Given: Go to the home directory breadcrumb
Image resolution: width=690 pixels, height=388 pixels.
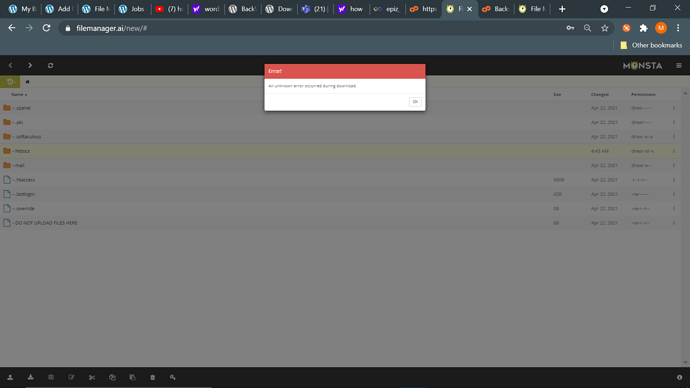Looking at the screenshot, I should coord(27,82).
